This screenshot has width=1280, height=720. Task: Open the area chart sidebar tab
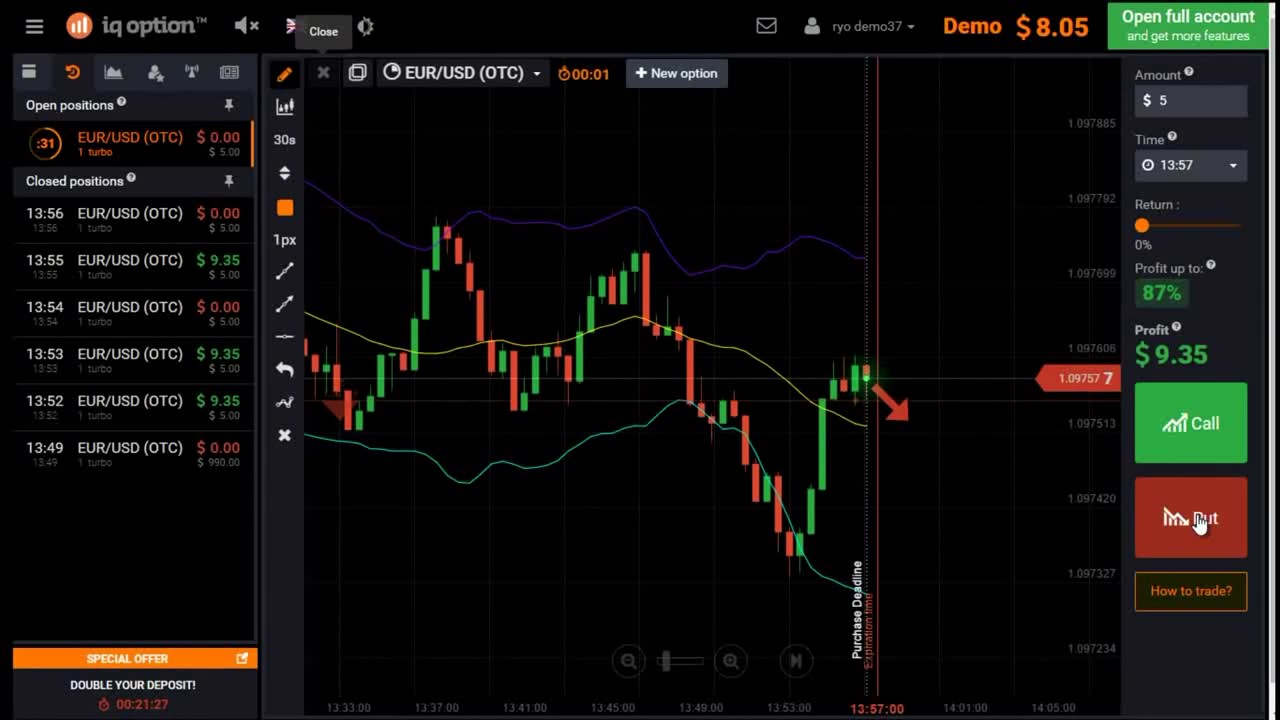tap(113, 72)
